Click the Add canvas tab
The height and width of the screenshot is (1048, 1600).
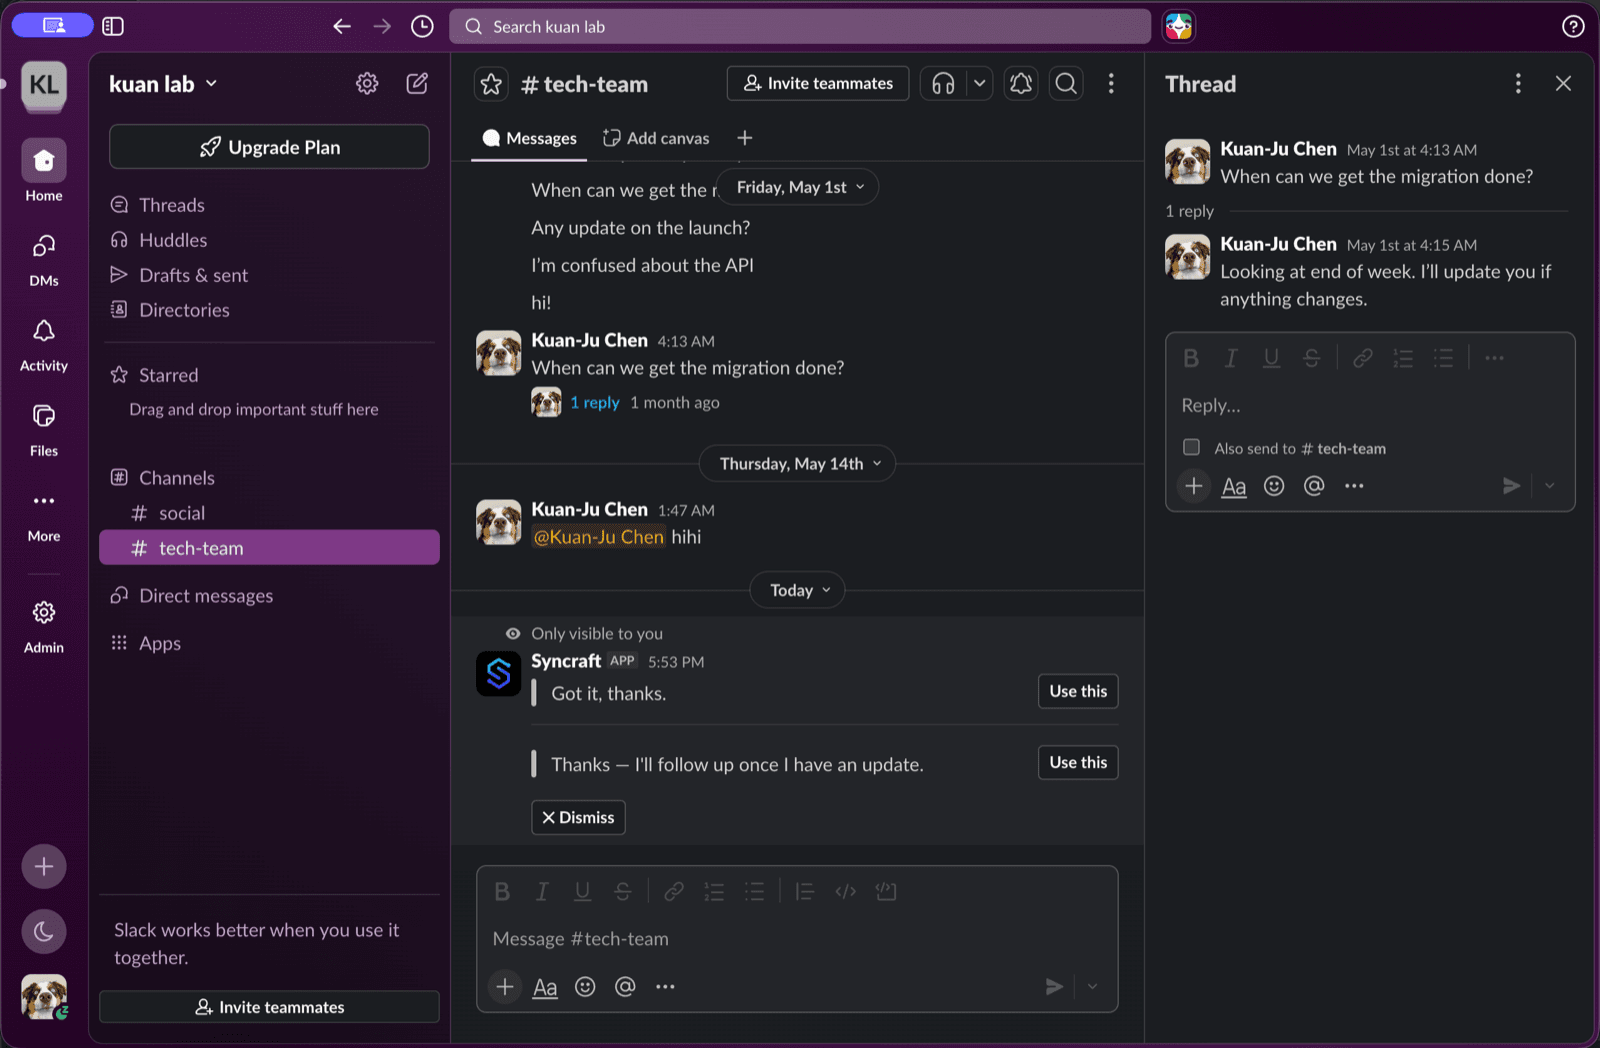656,138
